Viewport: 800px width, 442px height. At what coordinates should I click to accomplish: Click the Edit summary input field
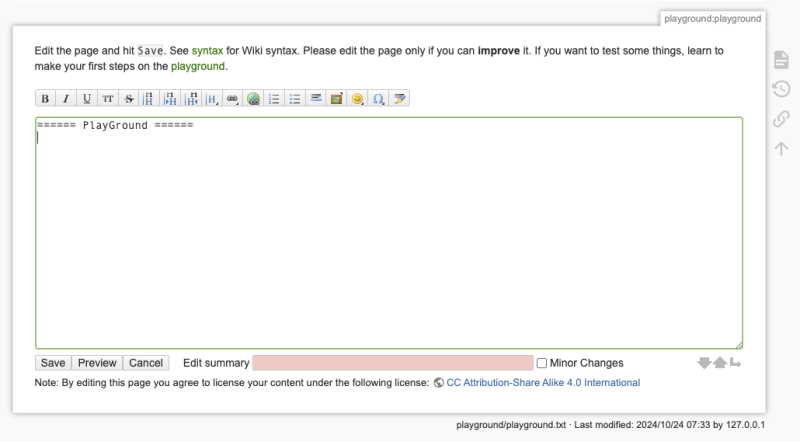(x=393, y=363)
